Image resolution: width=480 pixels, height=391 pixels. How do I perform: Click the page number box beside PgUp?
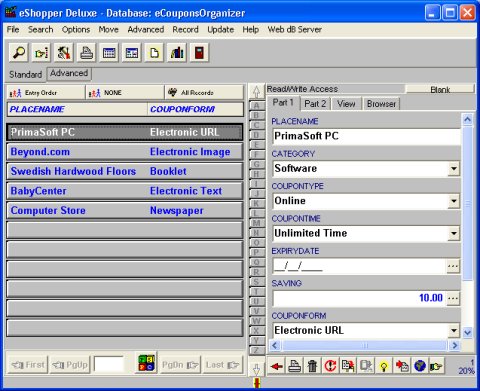pyautogui.click(x=109, y=364)
